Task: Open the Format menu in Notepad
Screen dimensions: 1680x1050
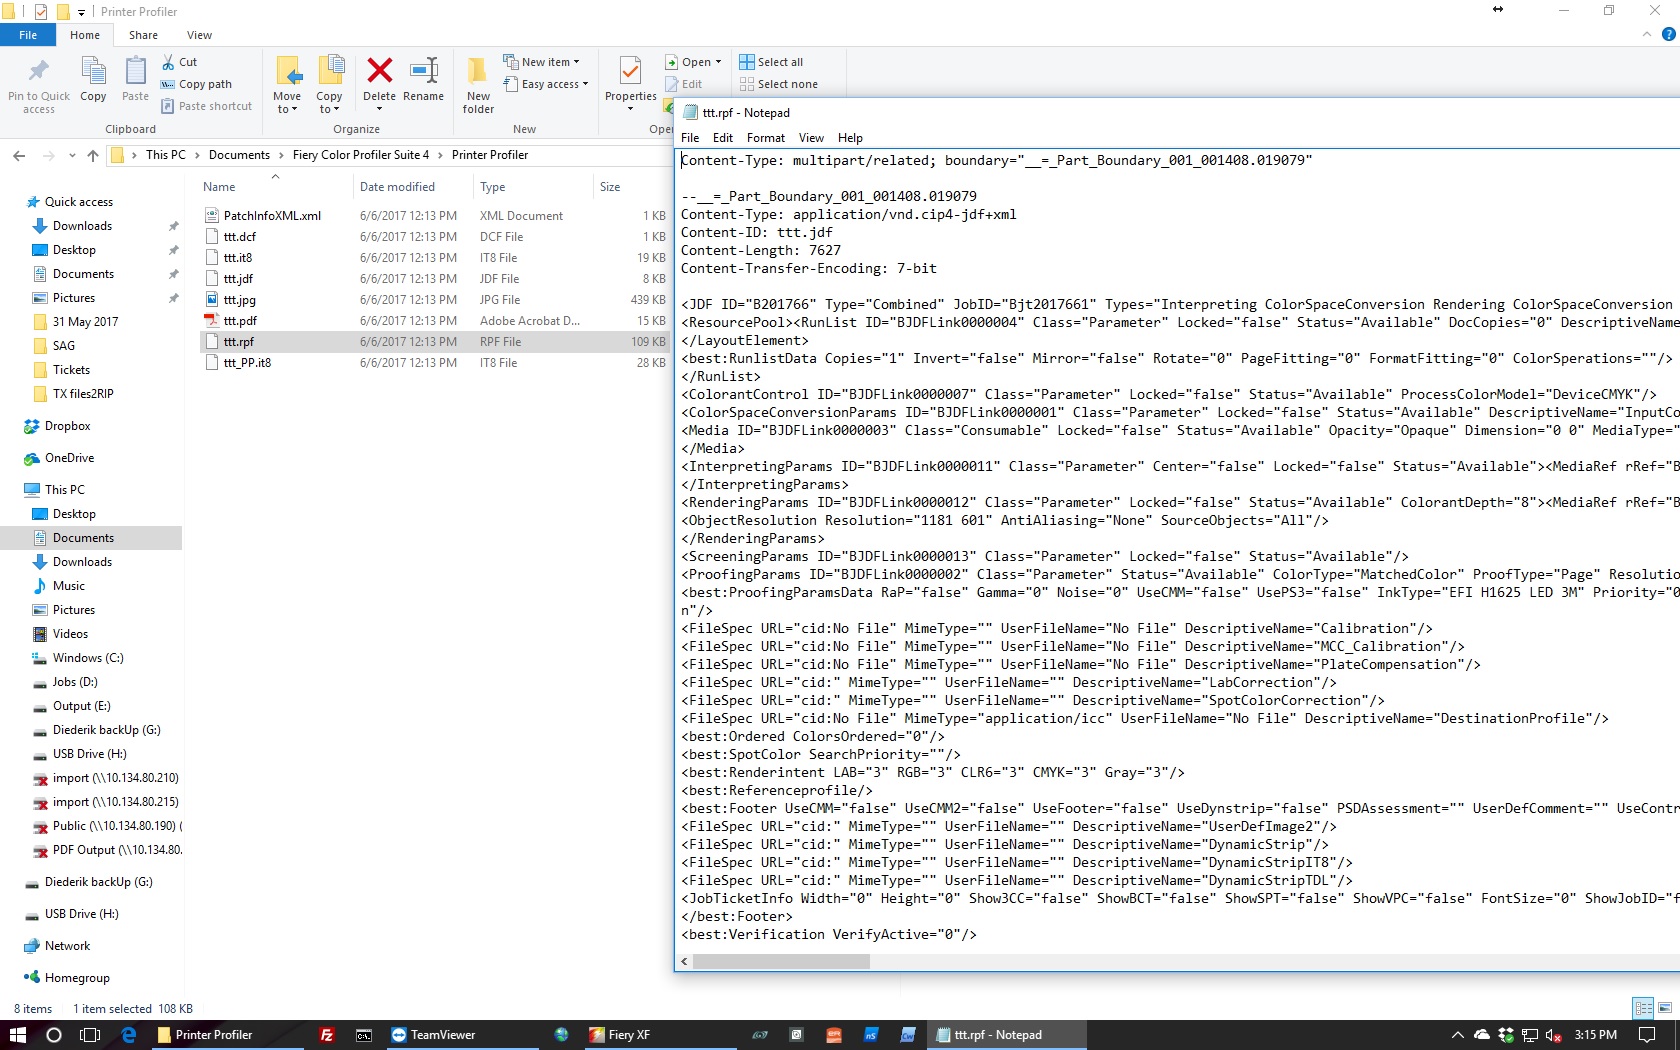Action: point(765,138)
